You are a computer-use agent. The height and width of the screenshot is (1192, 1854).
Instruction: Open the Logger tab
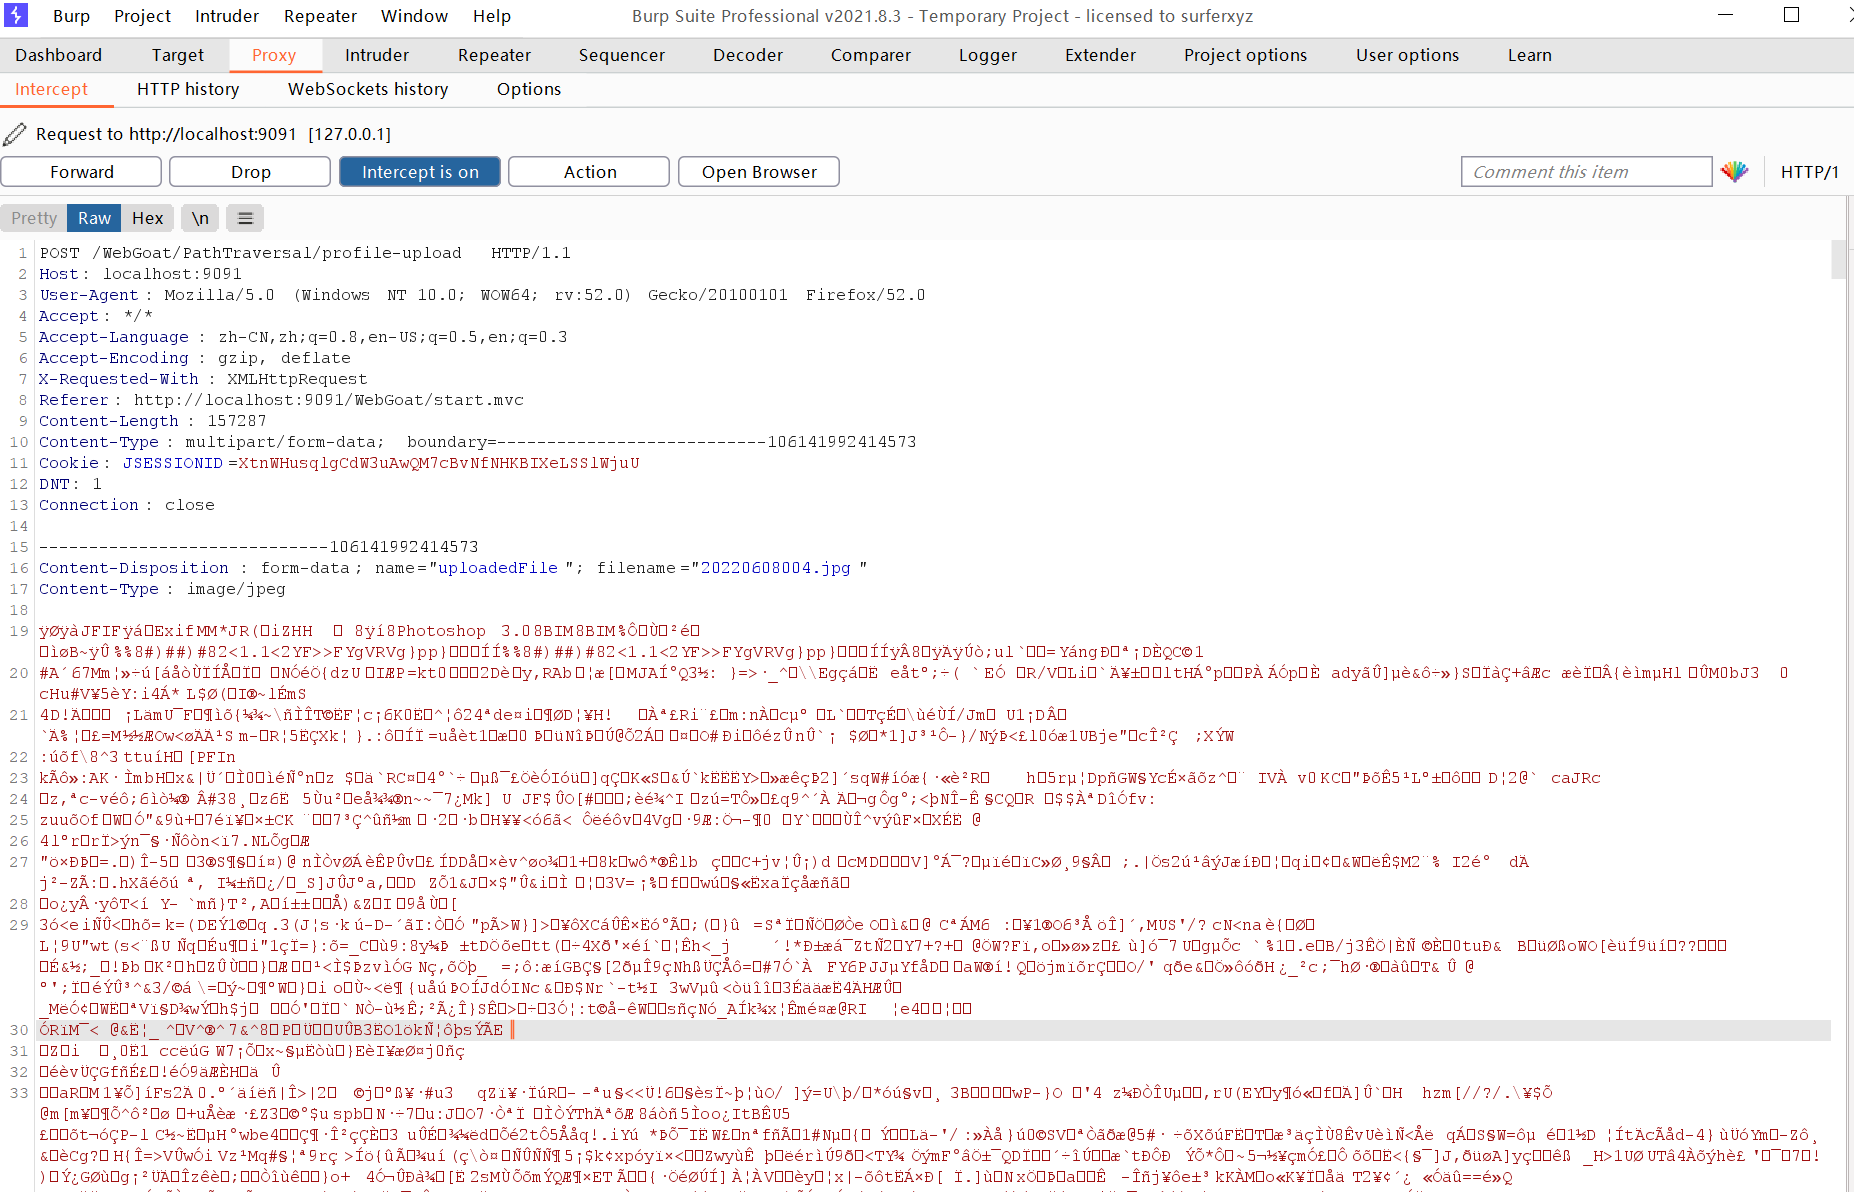987,55
